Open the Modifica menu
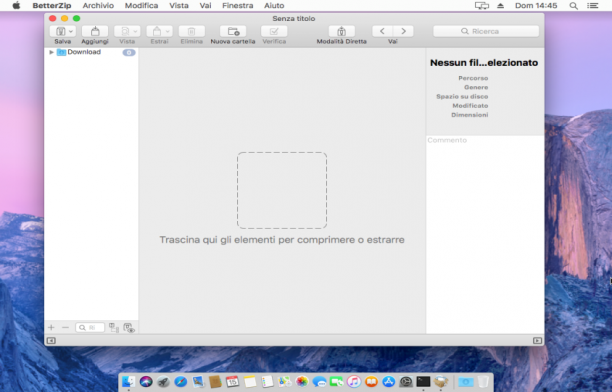The image size is (612, 392). click(141, 5)
